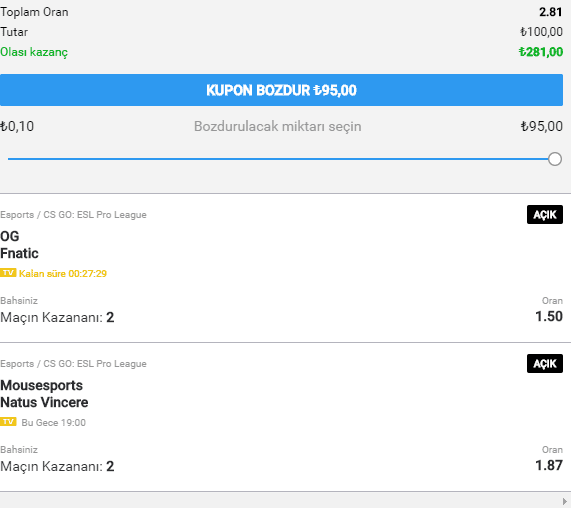
Task: Click the Kalan süre 00:27:29 countdown
Action: (63, 273)
